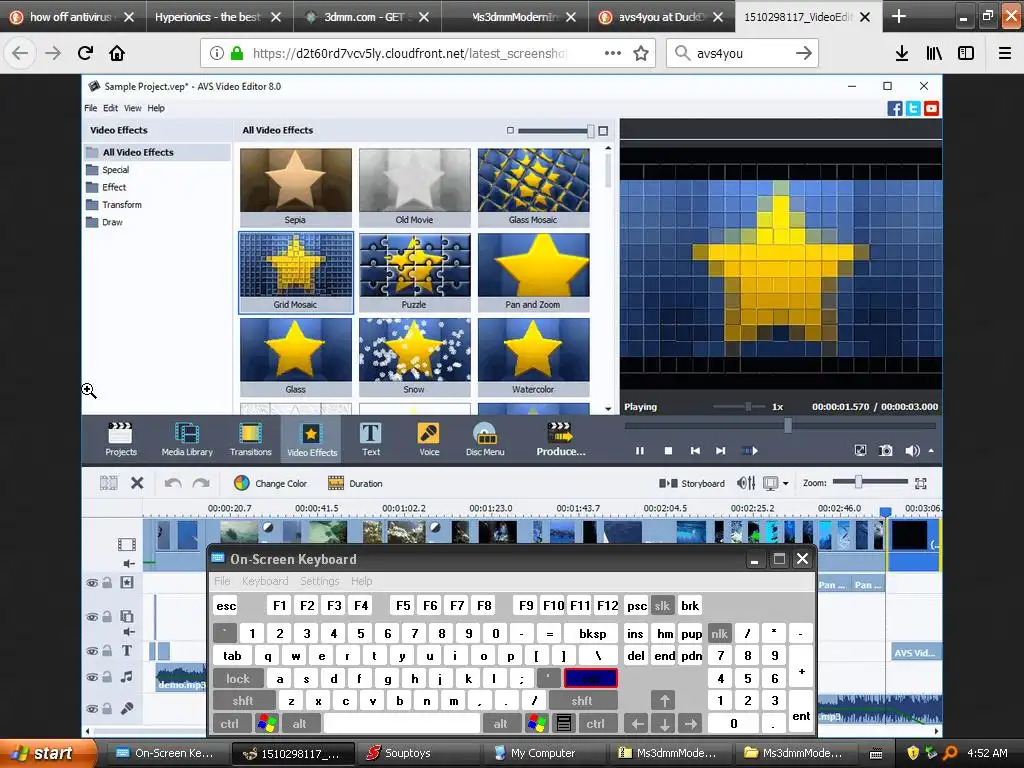Image resolution: width=1024 pixels, height=768 pixels.
Task: Take a snapshot of the preview
Action: pos(886,451)
